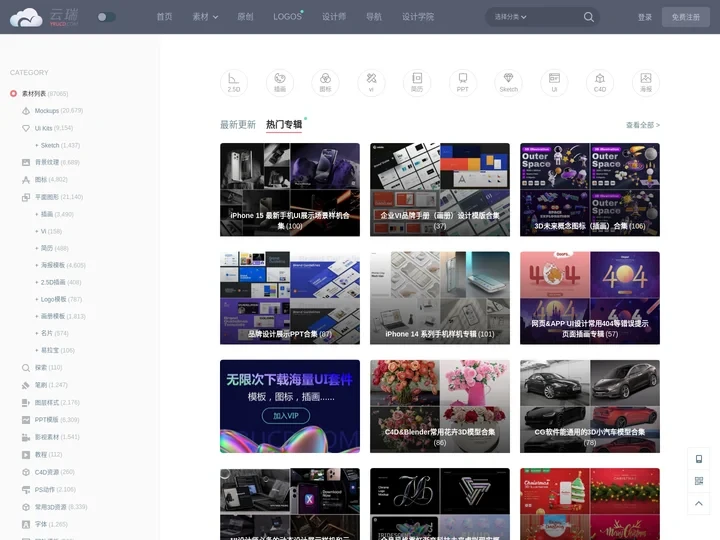The height and width of the screenshot is (540, 720).
Task: Toggle the dark mode switch in header
Action: pos(107,17)
